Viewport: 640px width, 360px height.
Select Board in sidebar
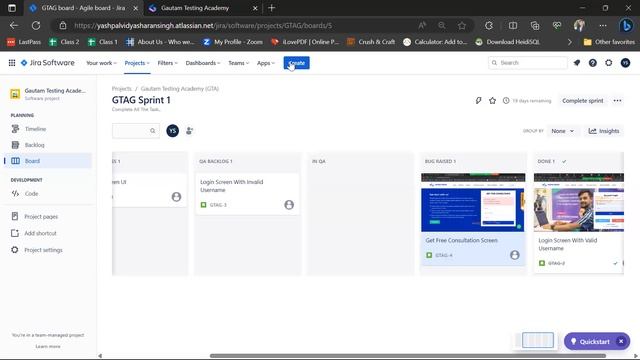48,161
